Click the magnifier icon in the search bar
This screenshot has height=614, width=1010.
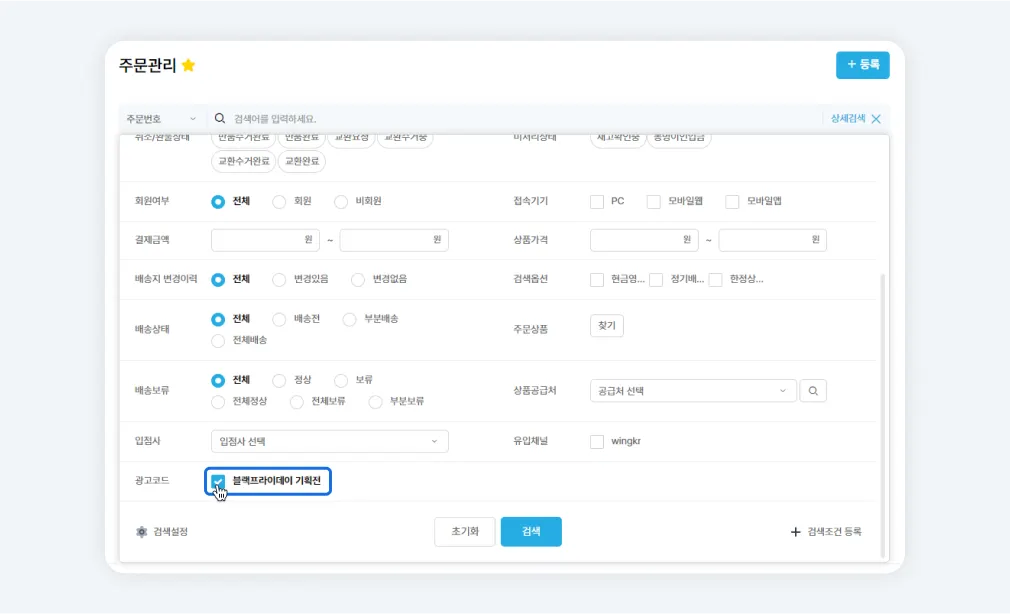point(220,119)
